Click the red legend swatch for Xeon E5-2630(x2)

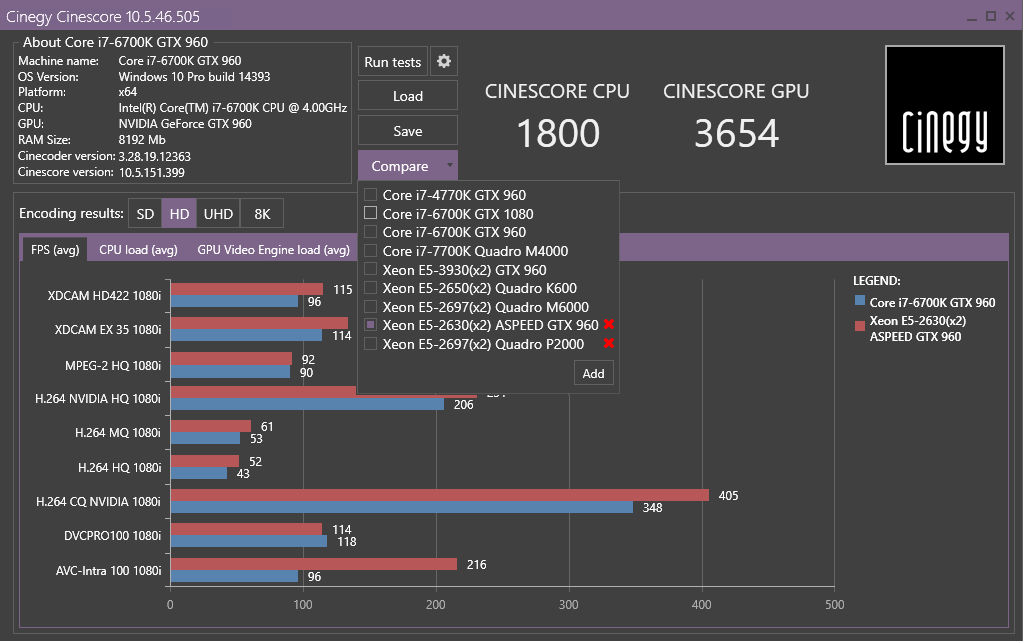[860, 326]
